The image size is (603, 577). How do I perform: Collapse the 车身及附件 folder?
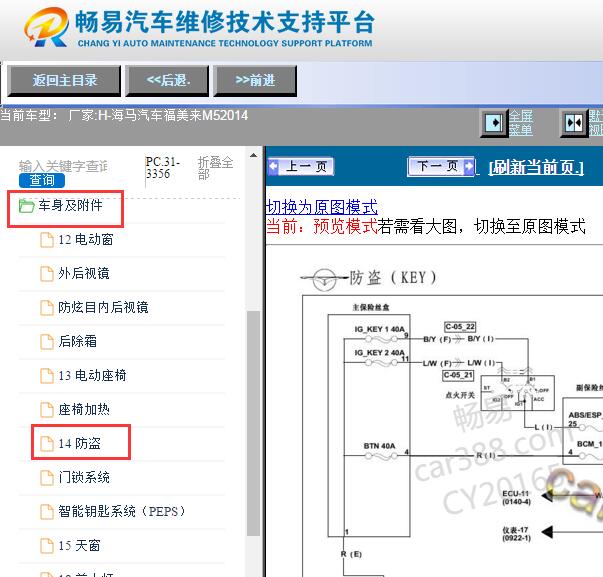70,205
